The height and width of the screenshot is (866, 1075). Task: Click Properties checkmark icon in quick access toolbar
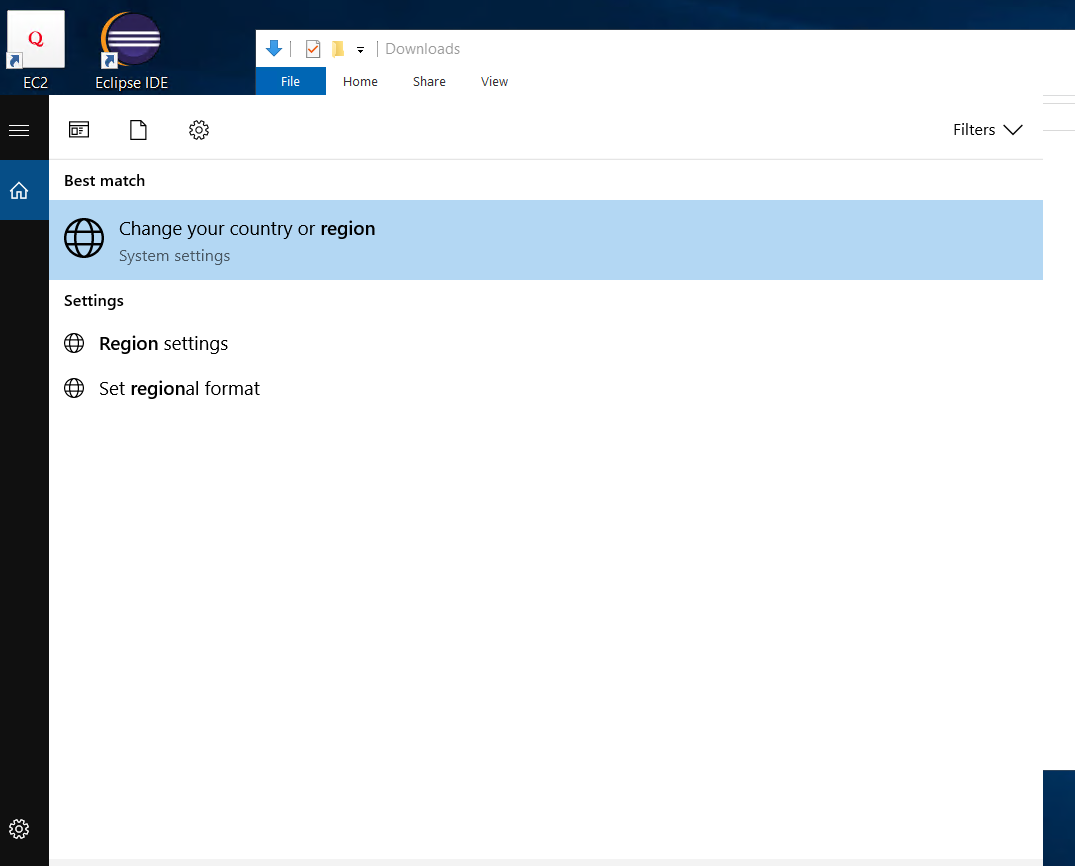313,49
